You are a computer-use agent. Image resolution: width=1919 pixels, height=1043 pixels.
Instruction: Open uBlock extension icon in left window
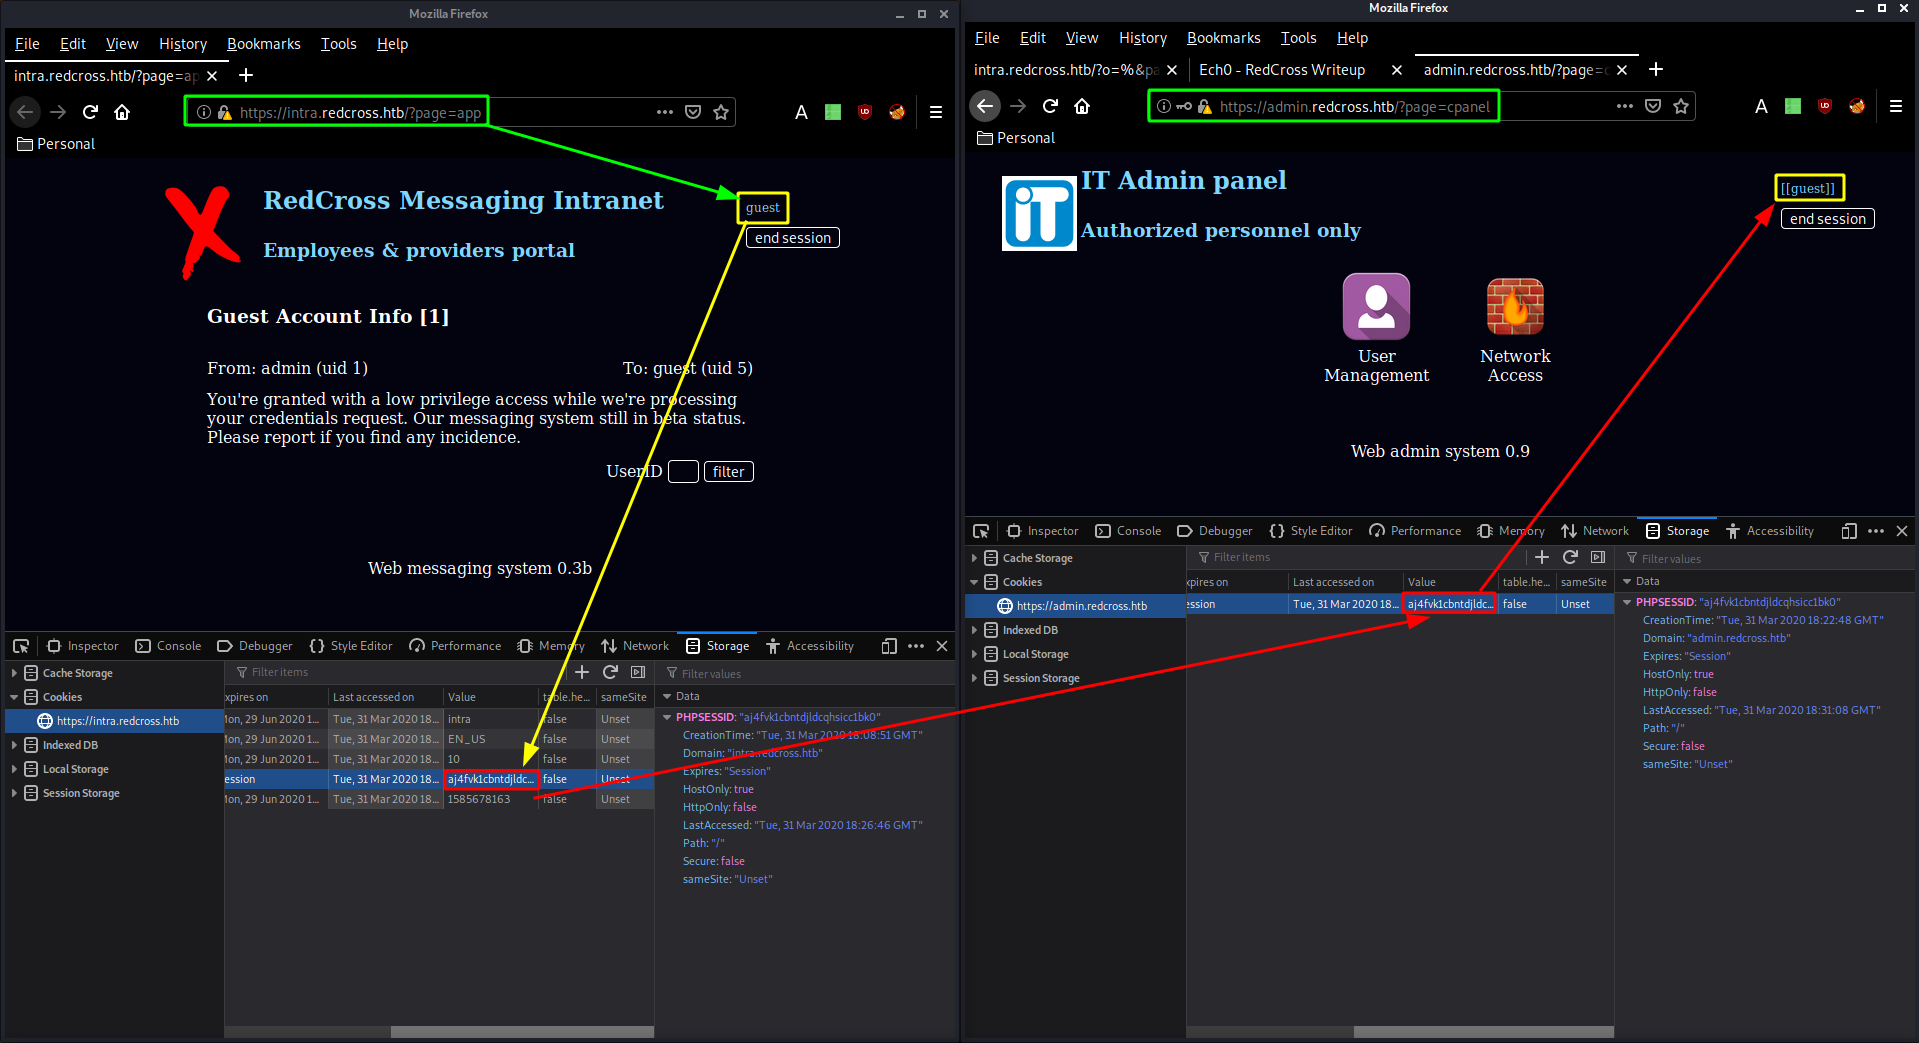click(x=865, y=112)
